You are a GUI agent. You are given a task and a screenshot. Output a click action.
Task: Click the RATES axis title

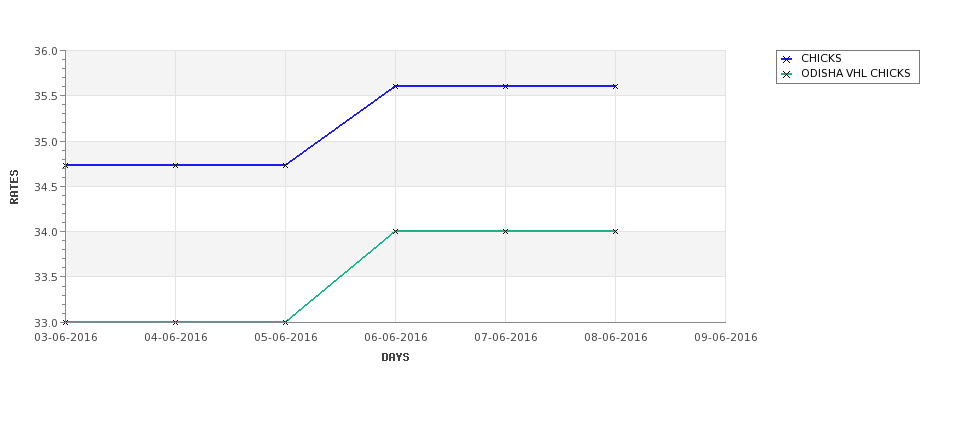point(14,187)
